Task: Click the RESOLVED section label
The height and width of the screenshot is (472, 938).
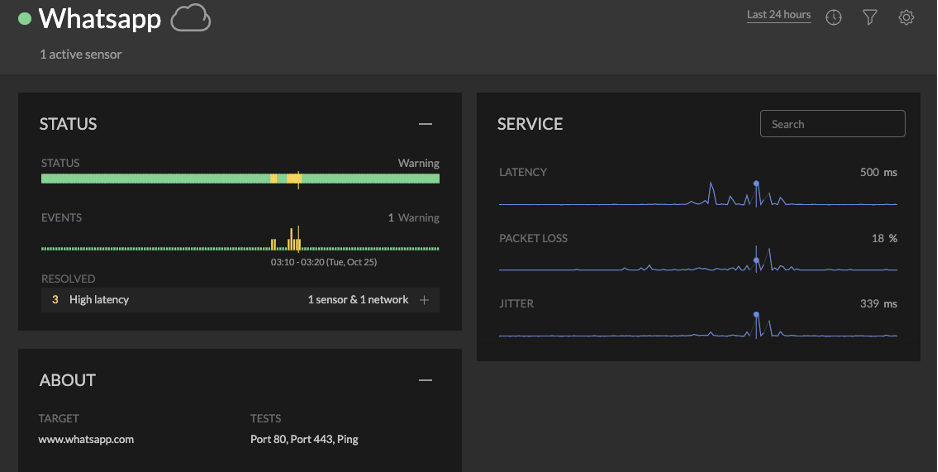Action: (68, 279)
